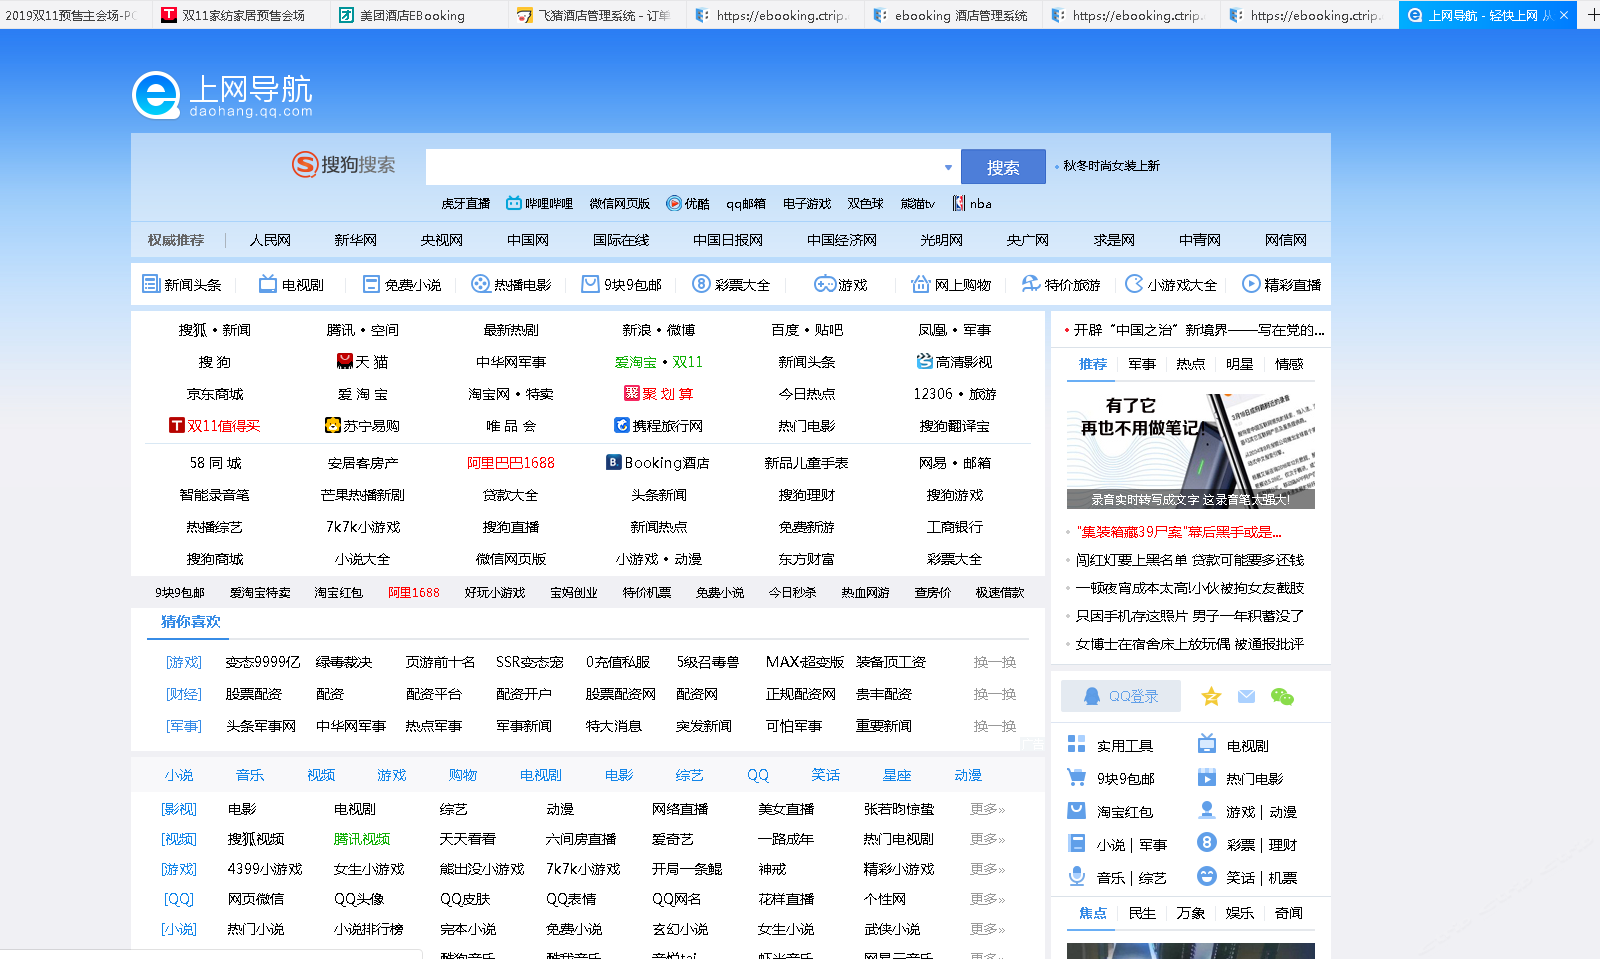Click the 上网导航 logo icon
Image resolution: width=1600 pixels, height=959 pixels.
coord(156,96)
